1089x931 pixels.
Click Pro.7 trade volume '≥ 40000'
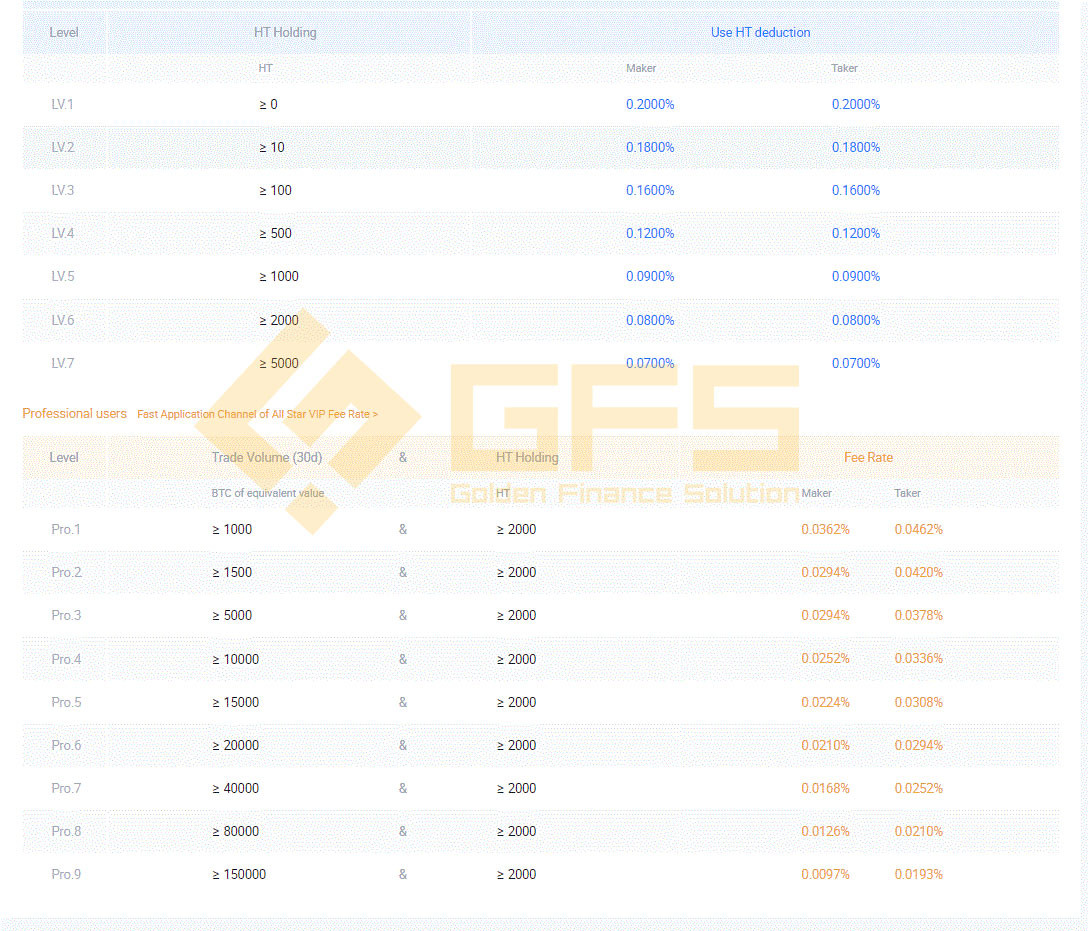[235, 788]
